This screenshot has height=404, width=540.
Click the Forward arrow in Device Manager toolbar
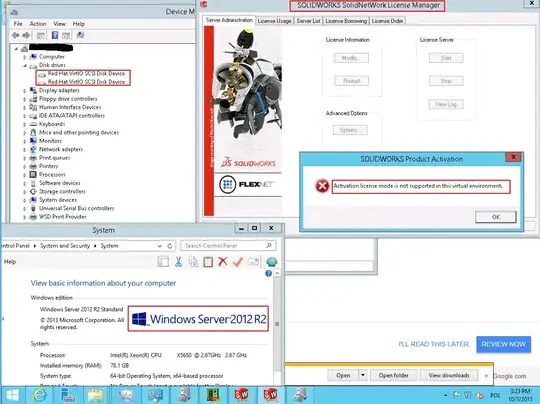pyautogui.click(x=26, y=35)
